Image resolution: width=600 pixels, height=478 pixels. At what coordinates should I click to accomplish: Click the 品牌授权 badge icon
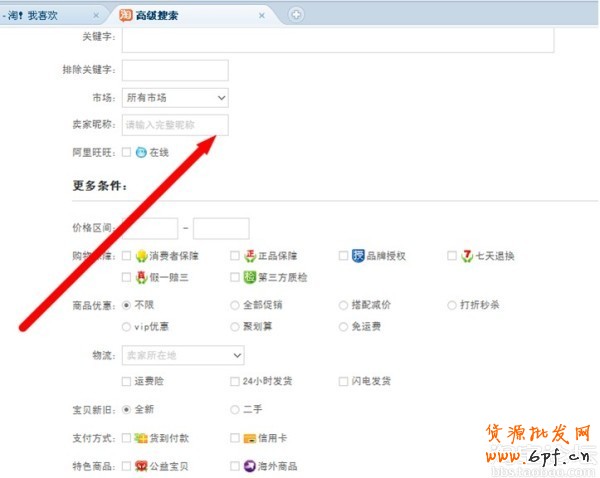pyautogui.click(x=358, y=256)
